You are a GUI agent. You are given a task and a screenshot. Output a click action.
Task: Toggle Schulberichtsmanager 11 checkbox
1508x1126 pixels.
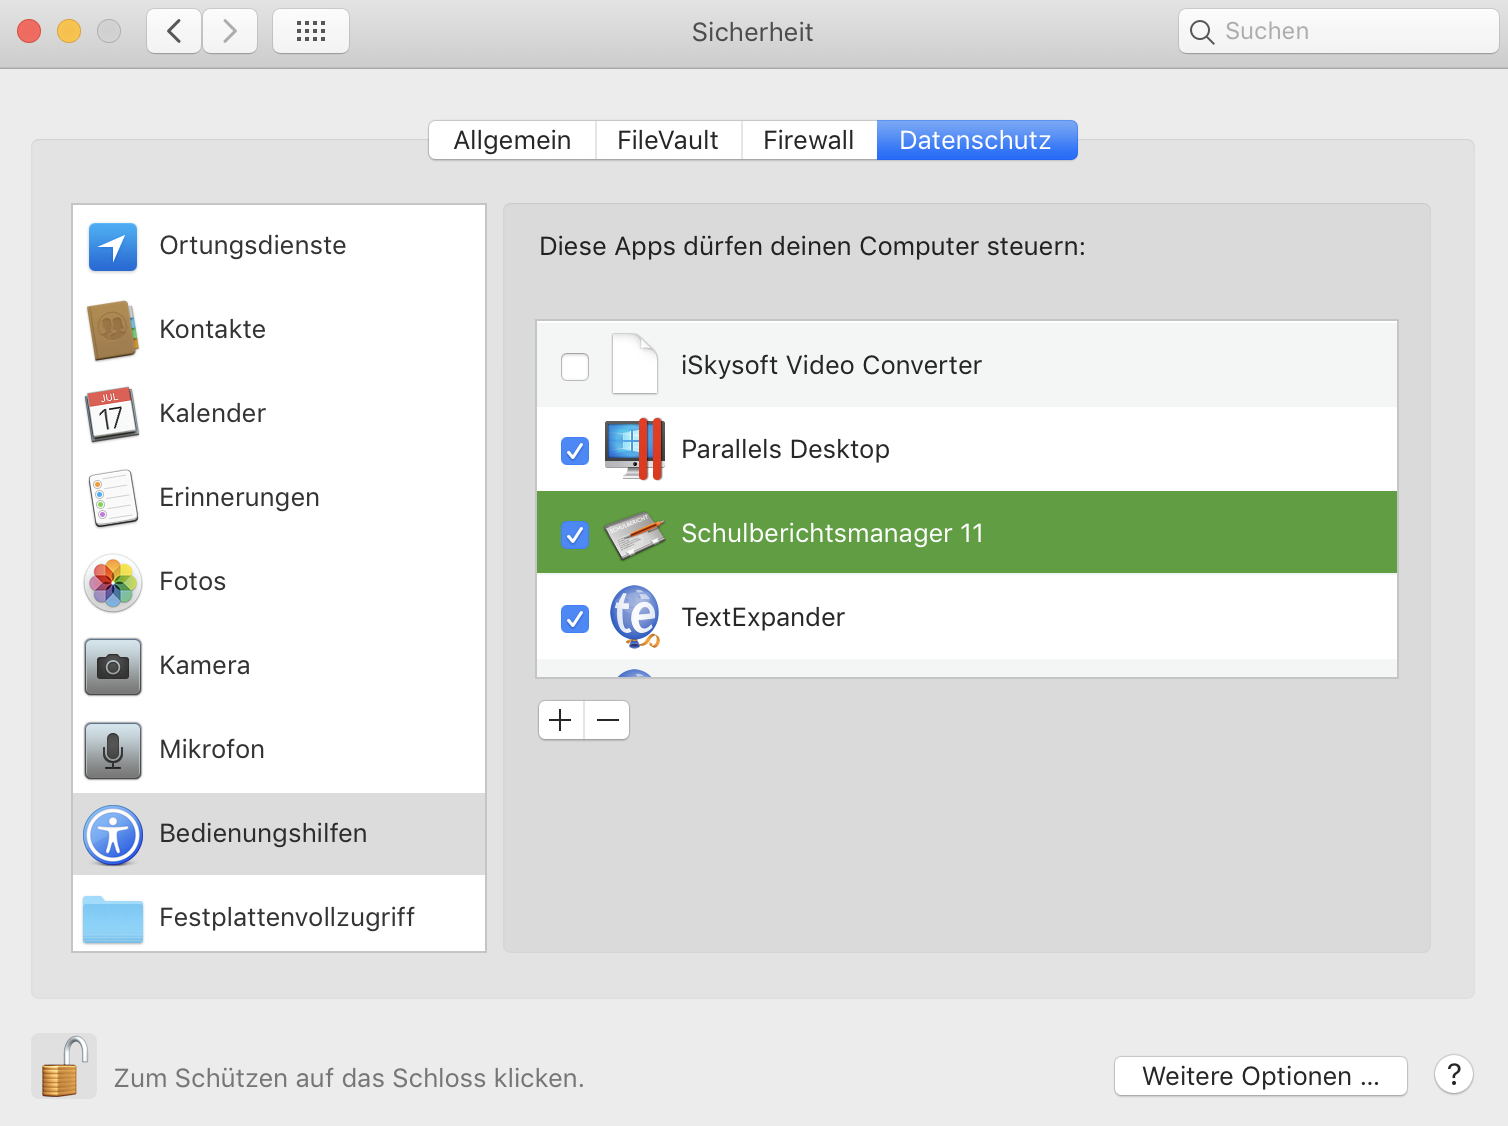point(575,535)
